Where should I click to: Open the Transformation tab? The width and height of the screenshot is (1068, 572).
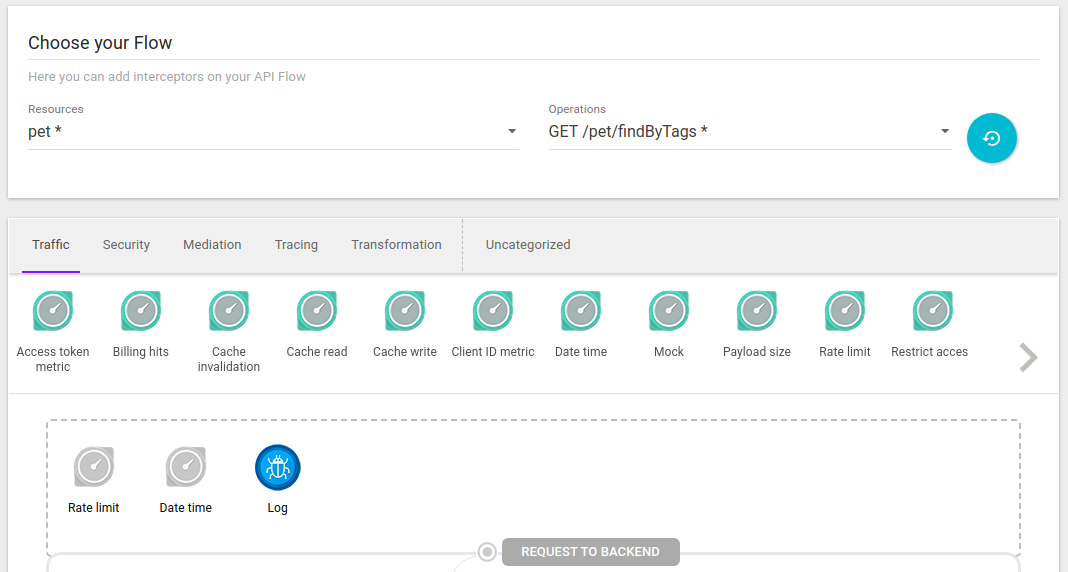[x=396, y=245]
